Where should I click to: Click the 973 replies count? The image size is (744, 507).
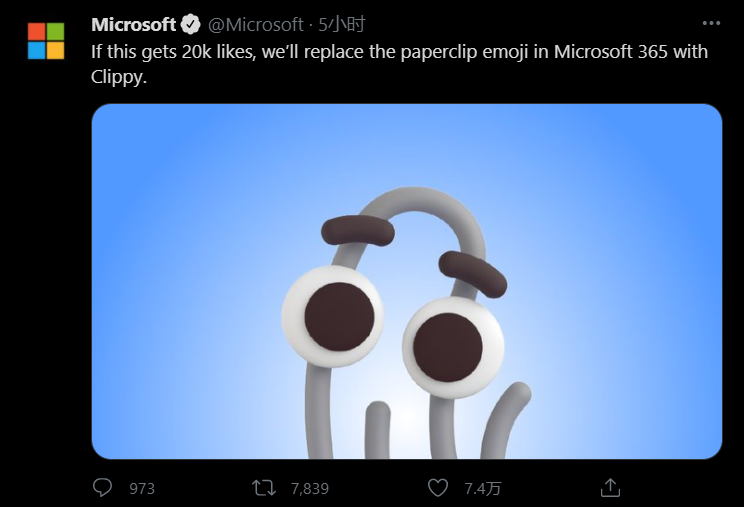coord(142,489)
